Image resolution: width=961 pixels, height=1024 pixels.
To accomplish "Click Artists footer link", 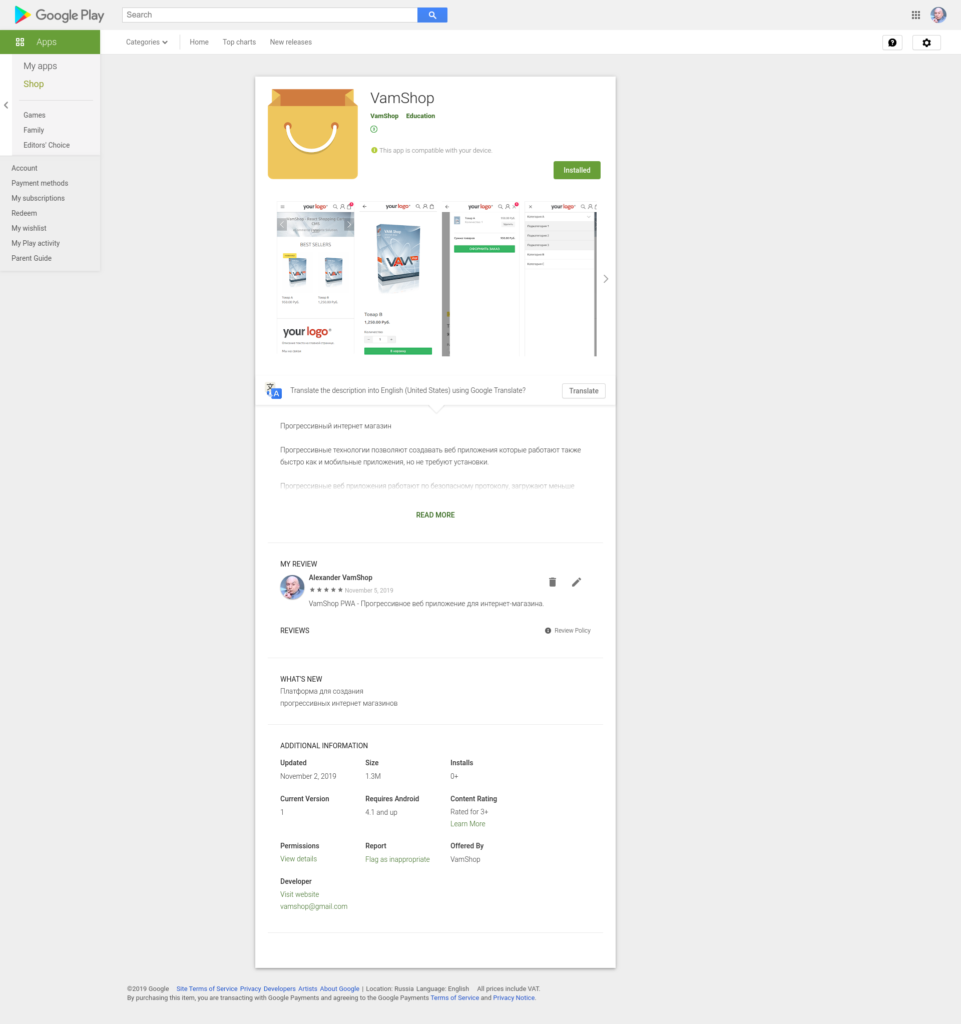I will [307, 989].
